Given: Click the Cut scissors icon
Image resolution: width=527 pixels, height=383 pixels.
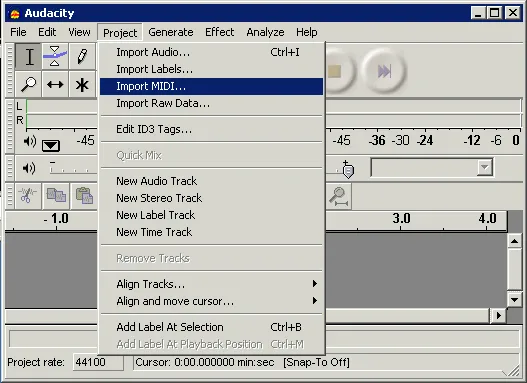Looking at the screenshot, I should point(27,196).
